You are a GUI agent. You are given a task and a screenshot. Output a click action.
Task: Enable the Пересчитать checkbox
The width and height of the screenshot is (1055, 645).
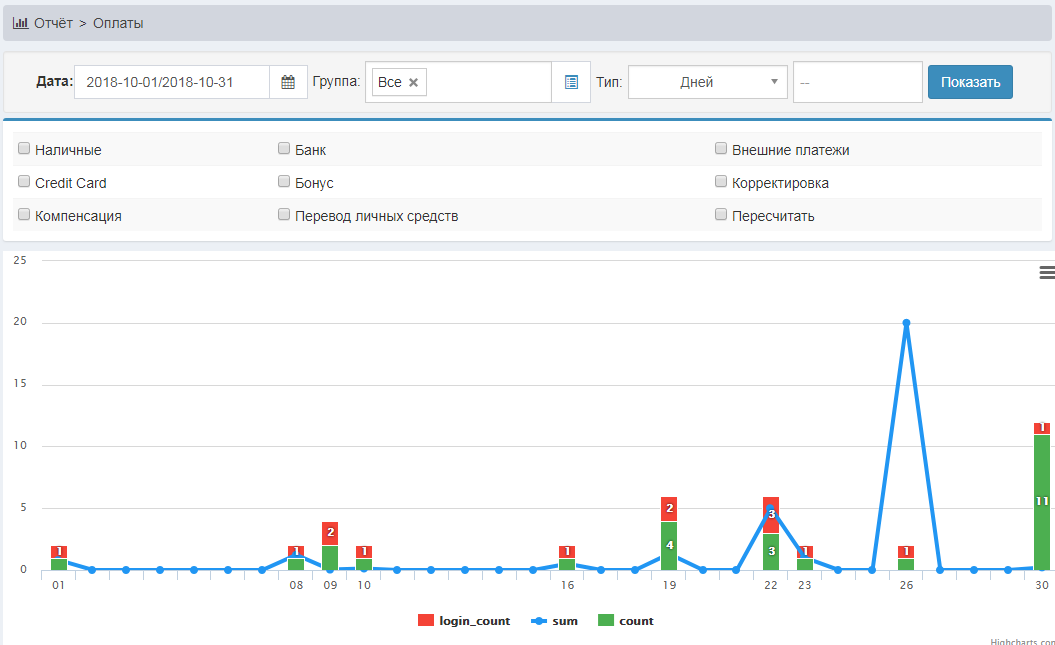pos(721,214)
